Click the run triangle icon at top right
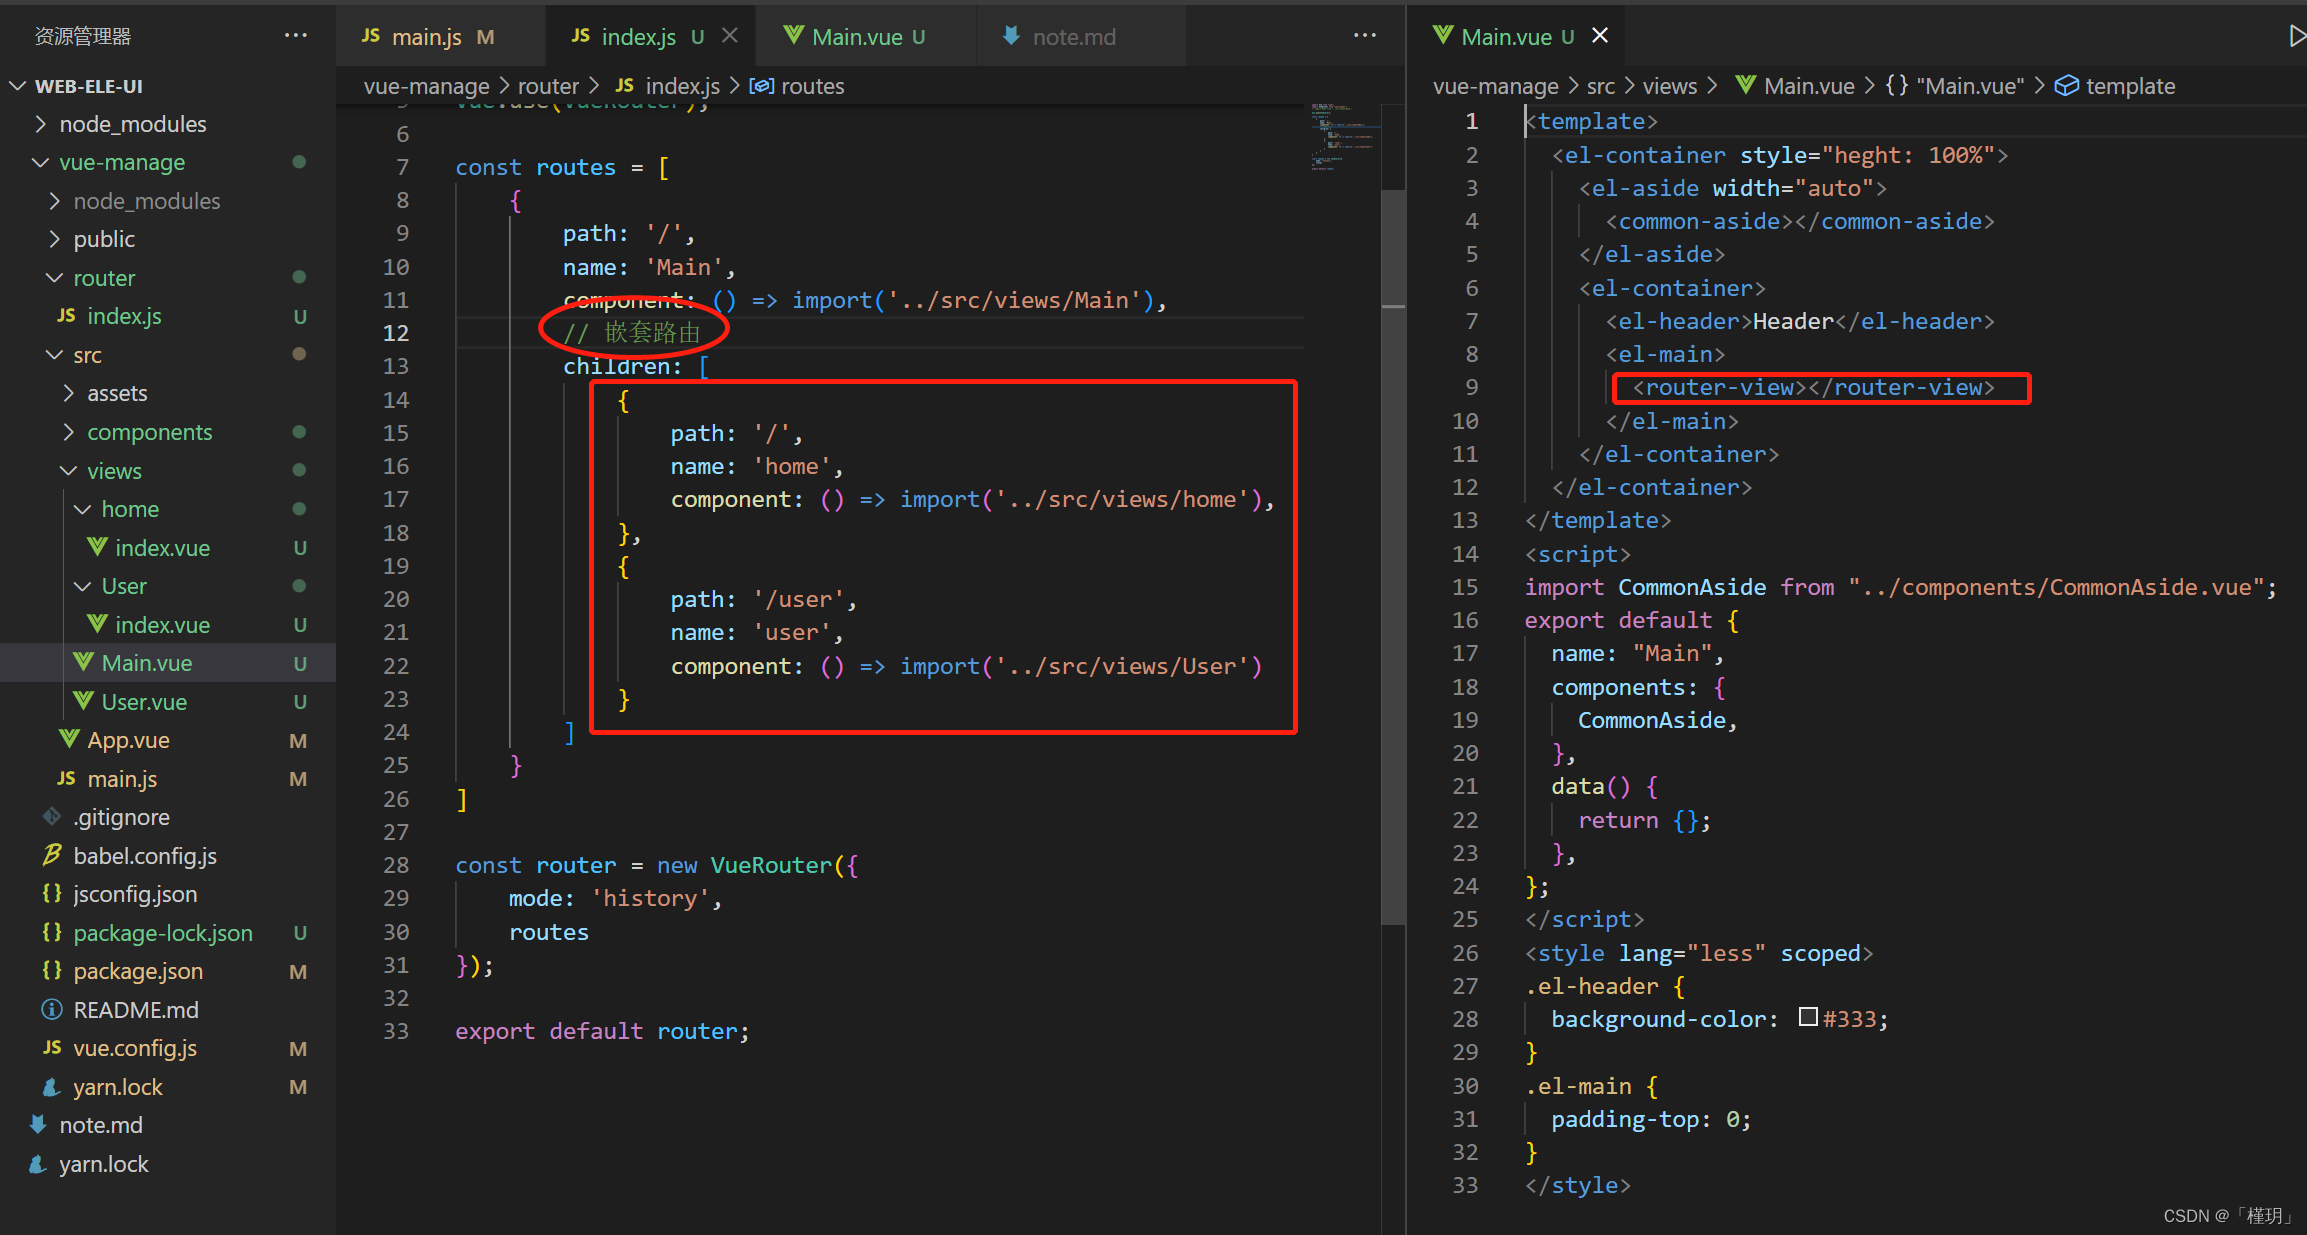Screen dimensions: 2307x1235 2296,37
